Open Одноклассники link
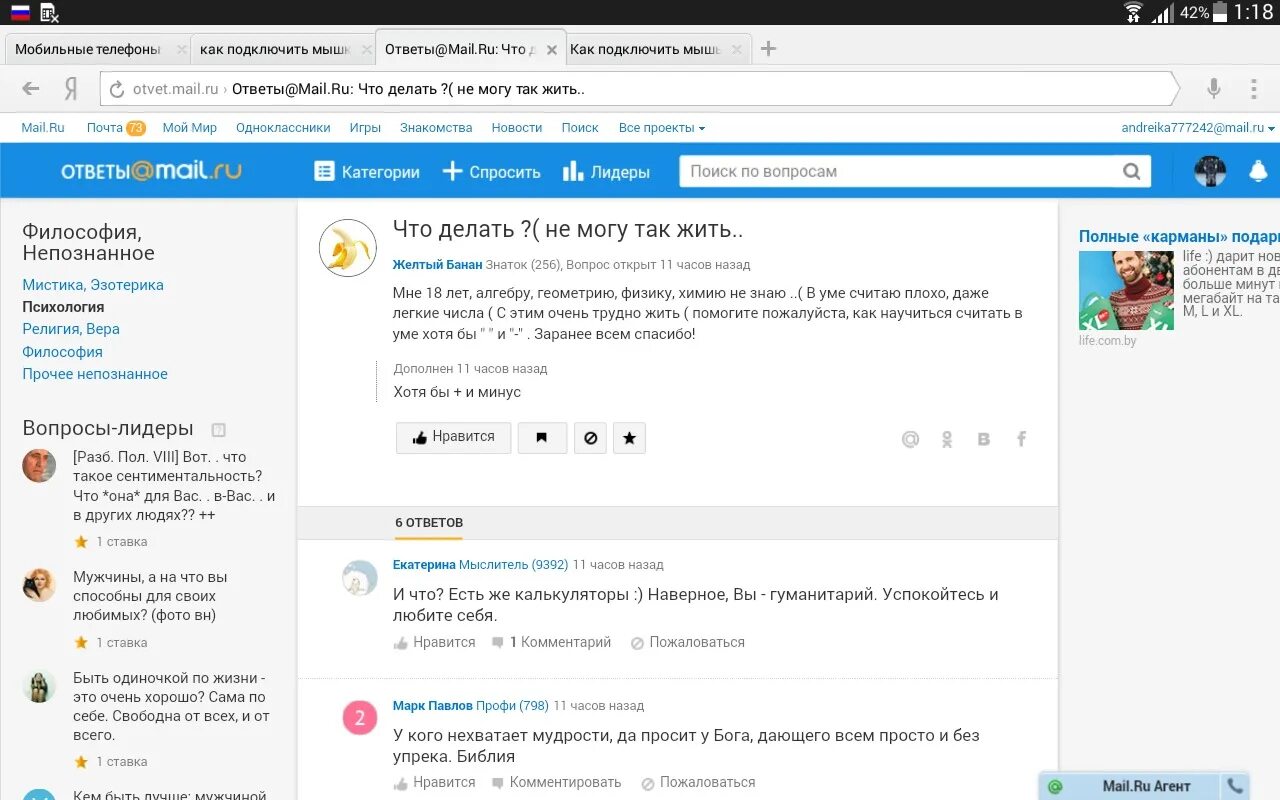The height and width of the screenshot is (800, 1280). coord(283,128)
